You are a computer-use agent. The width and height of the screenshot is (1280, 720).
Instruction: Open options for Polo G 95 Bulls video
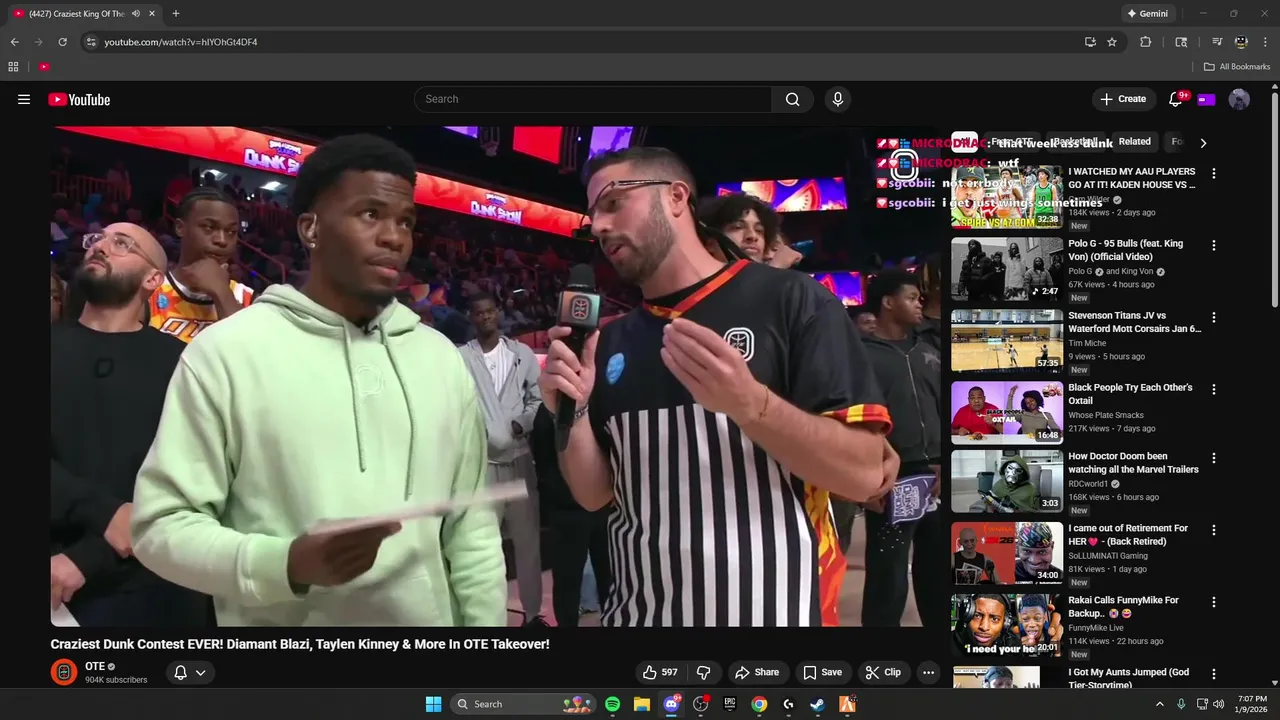[1214, 245]
